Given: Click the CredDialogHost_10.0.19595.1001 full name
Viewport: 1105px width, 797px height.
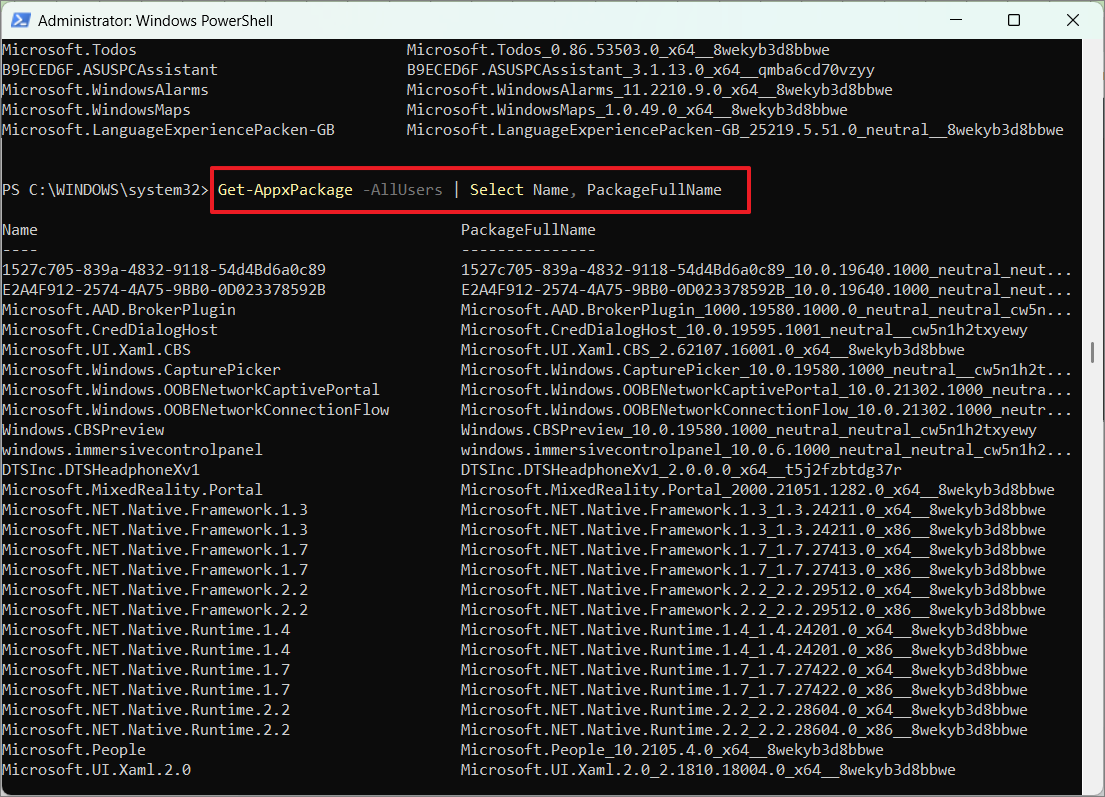Looking at the screenshot, I should pos(744,330).
